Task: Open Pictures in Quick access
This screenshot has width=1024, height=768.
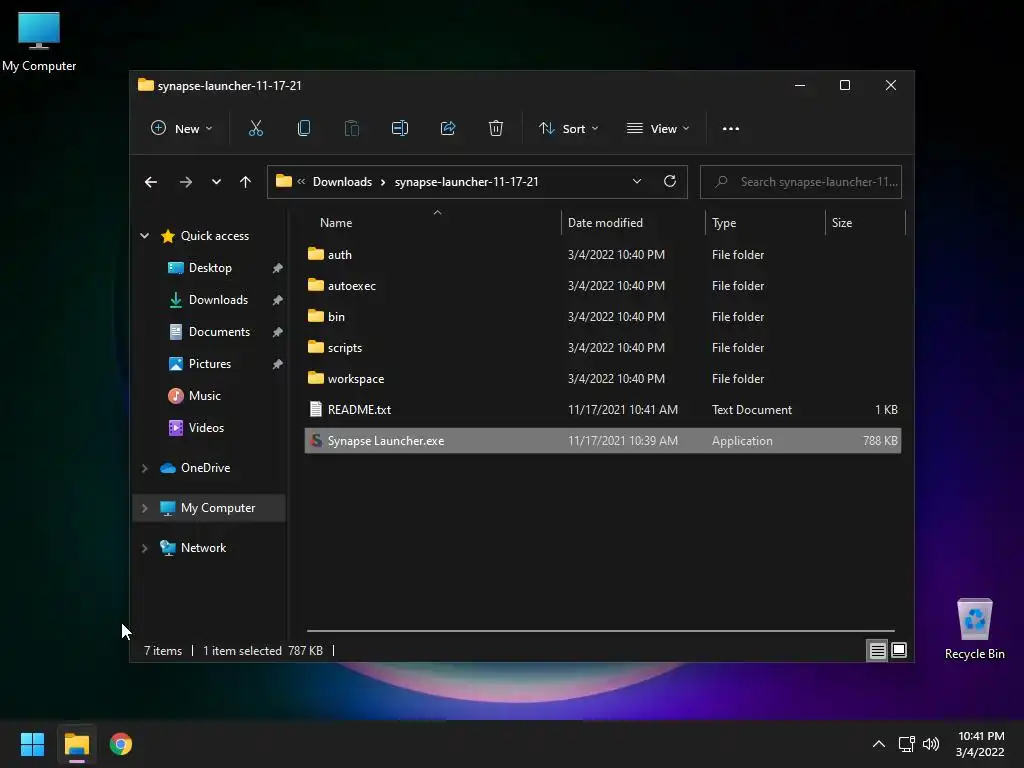Action: (x=210, y=364)
